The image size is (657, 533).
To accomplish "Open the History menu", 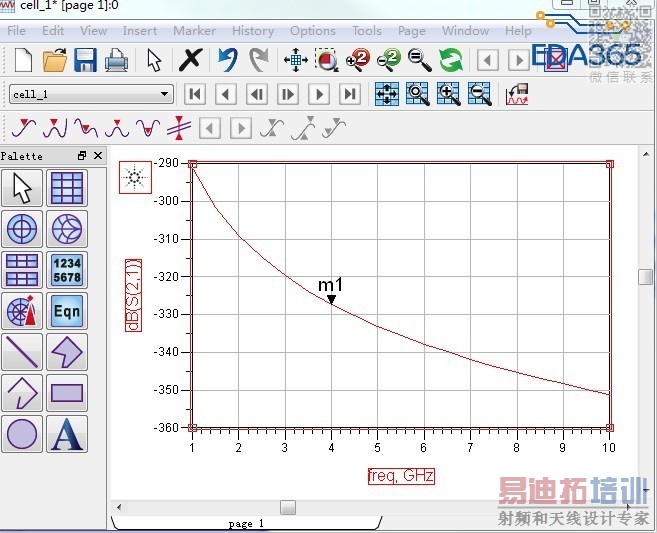I will coord(253,31).
